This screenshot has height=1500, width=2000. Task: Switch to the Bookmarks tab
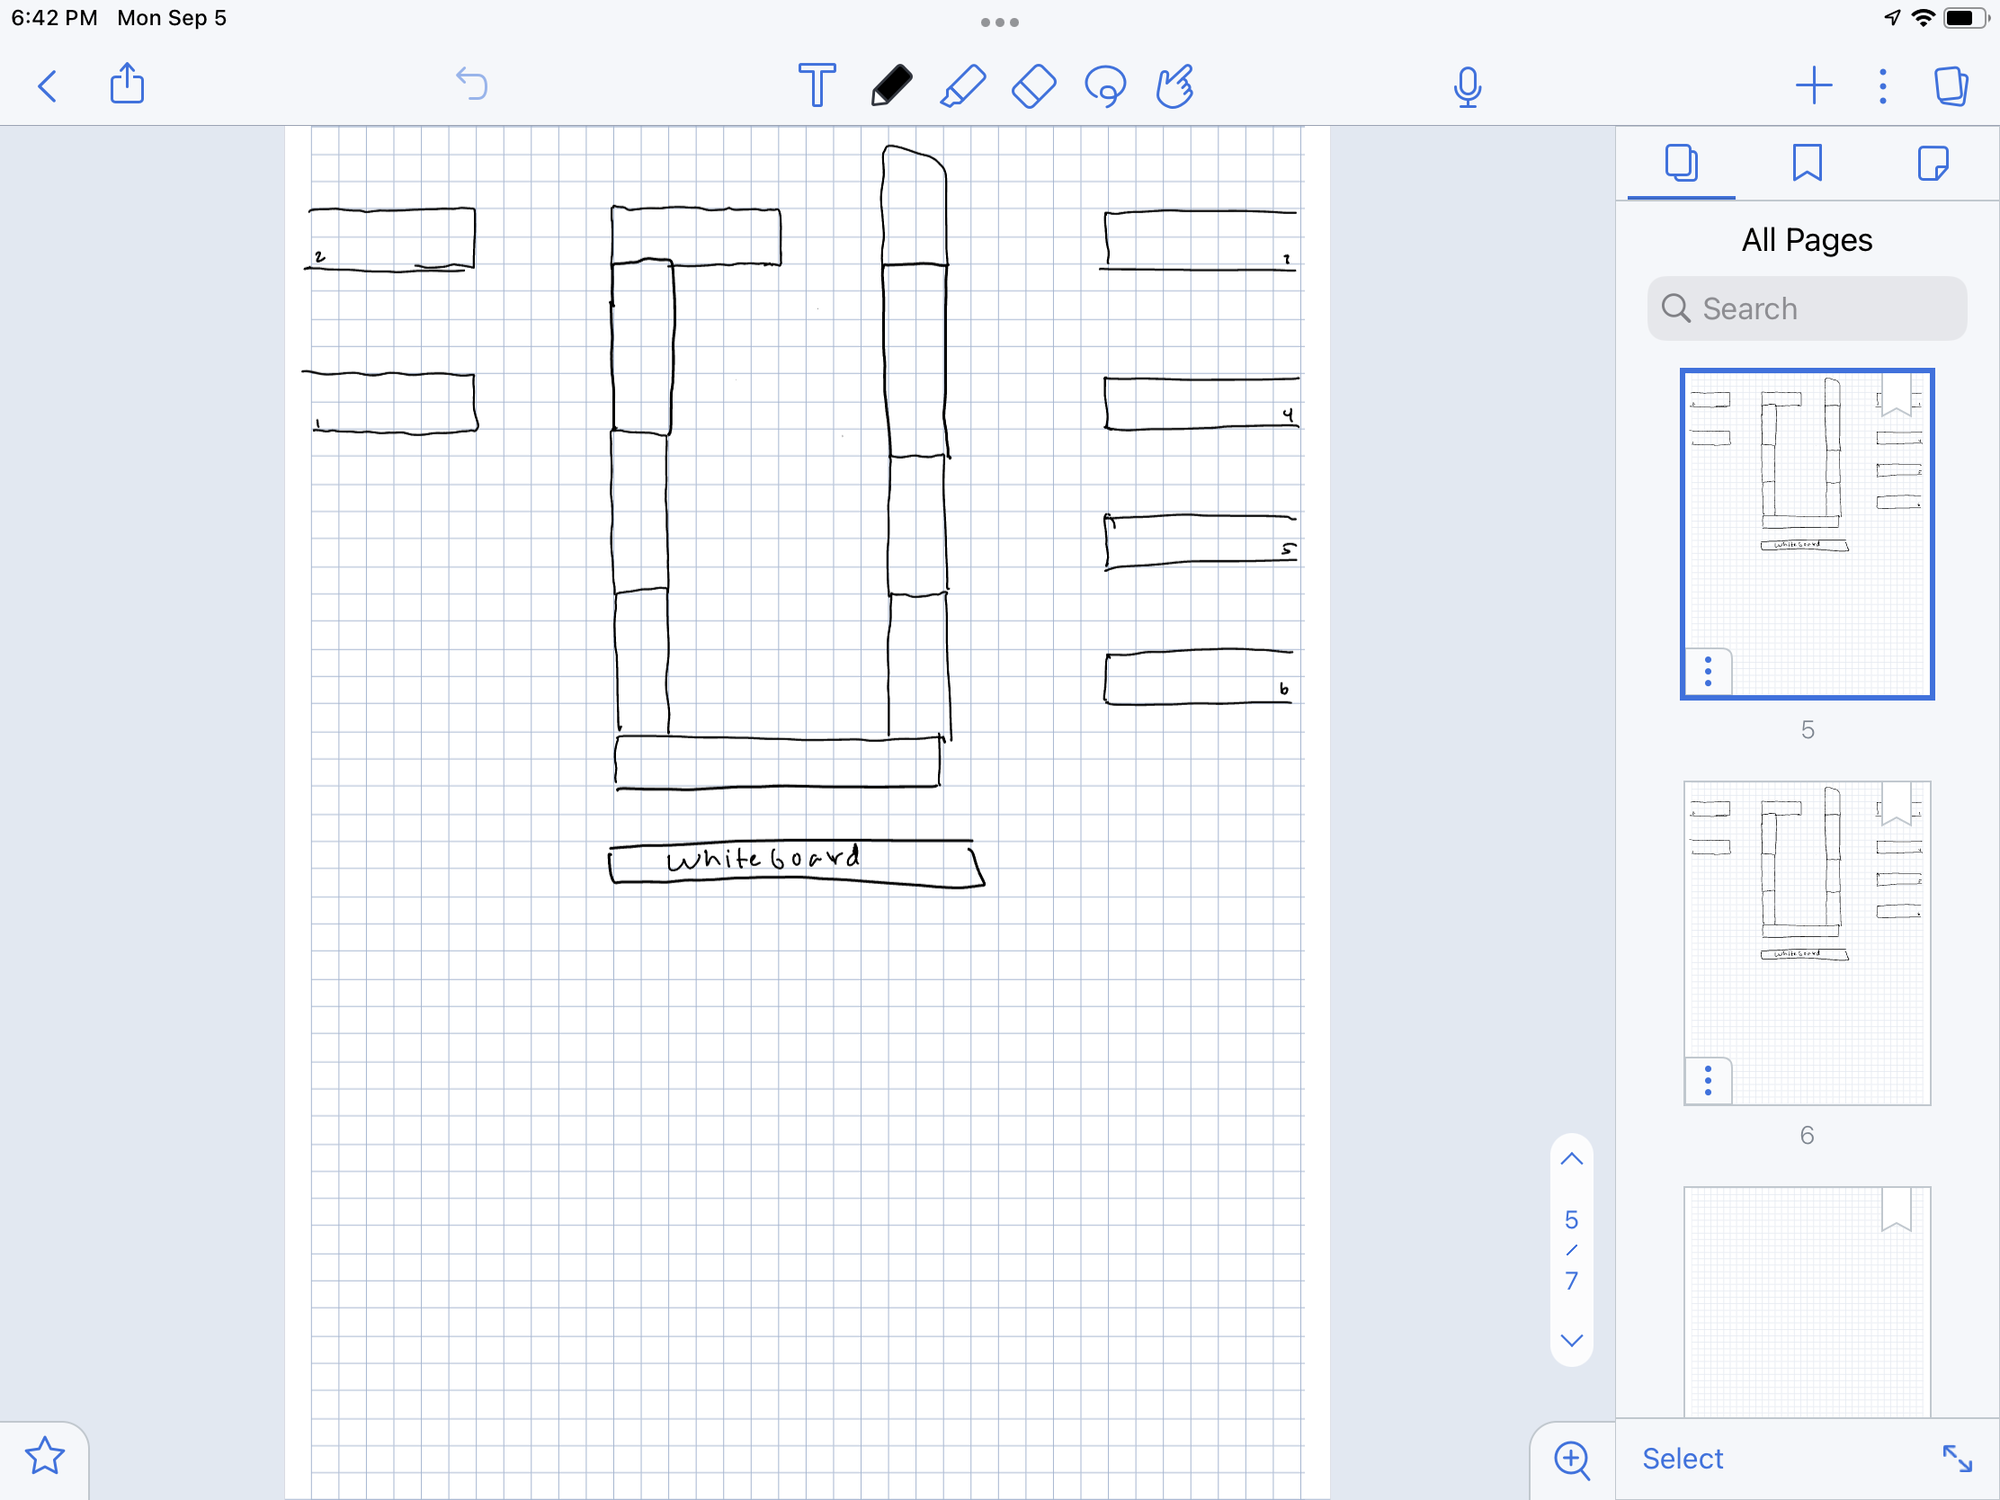click(1806, 163)
